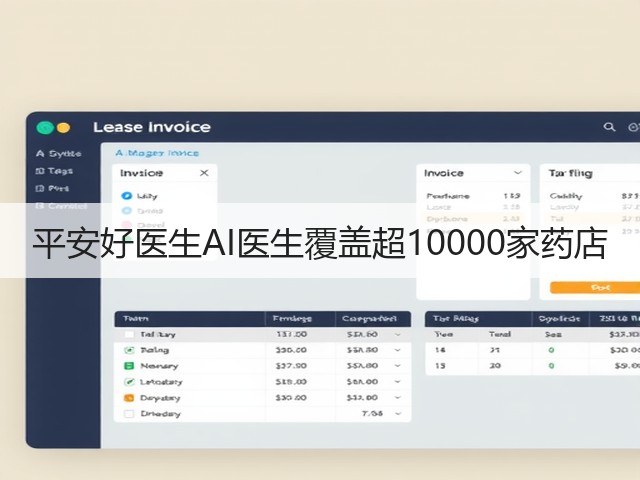Click the orange button in Tar fling panel

(595, 287)
